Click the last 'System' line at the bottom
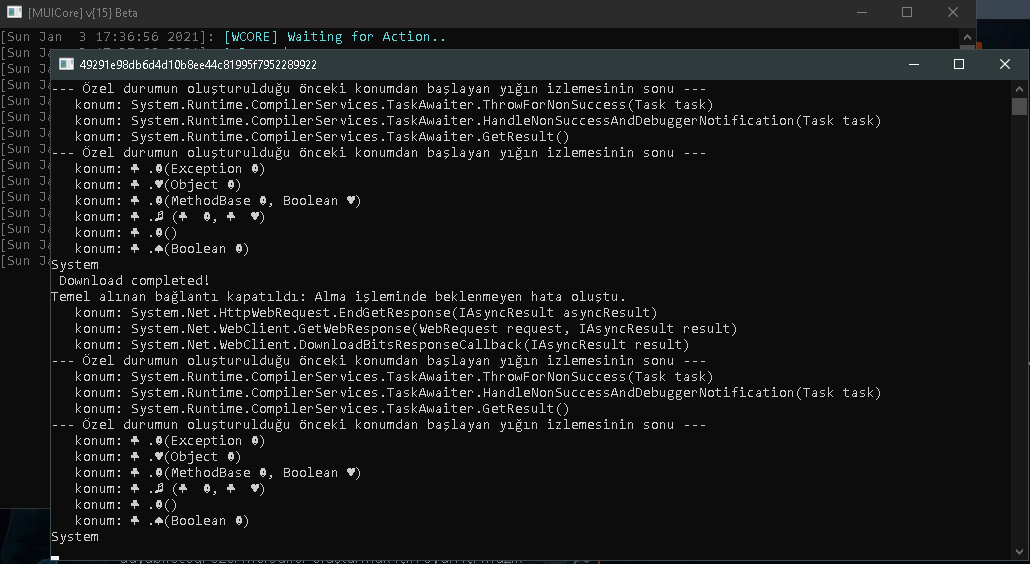Image resolution: width=1030 pixels, height=564 pixels. tap(75, 536)
